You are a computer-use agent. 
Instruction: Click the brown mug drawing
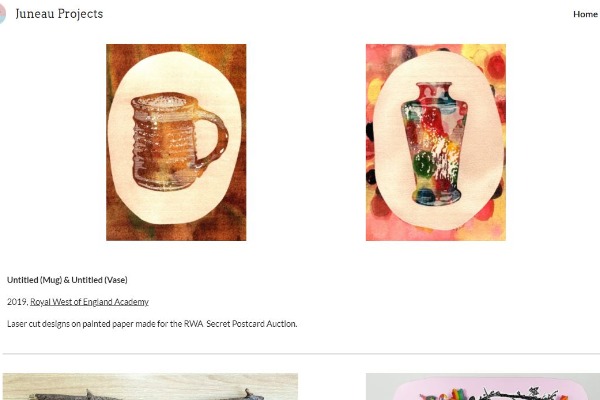[179, 142]
